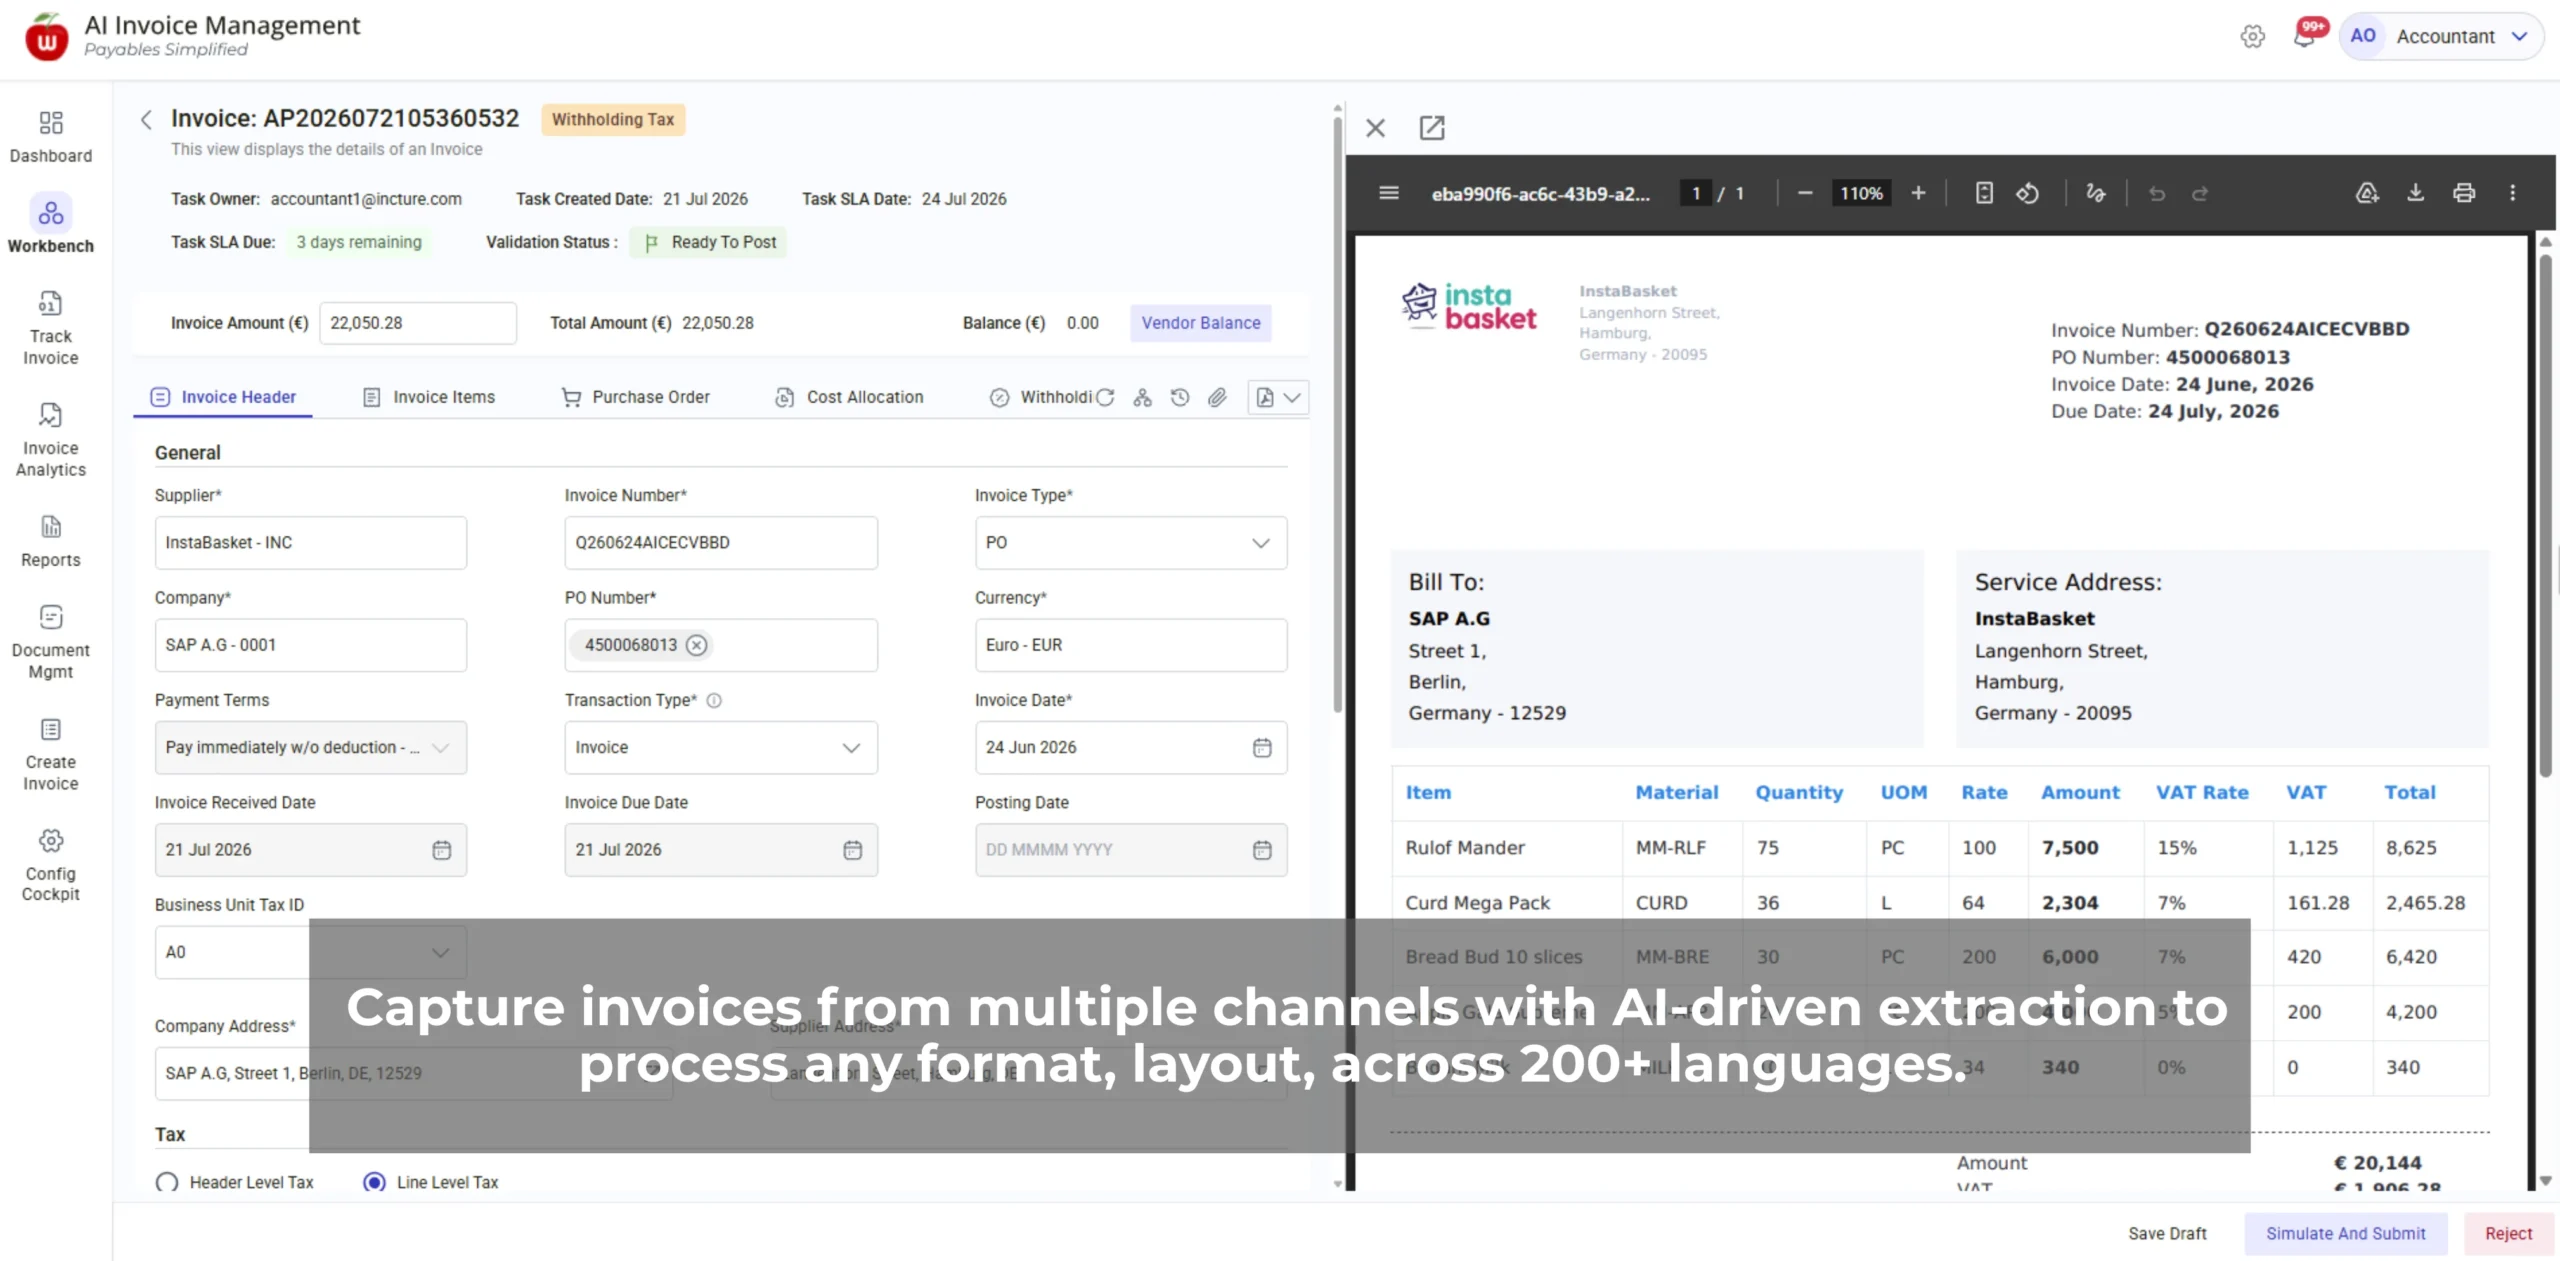Click the fit to page icon
This screenshot has width=2560, height=1261.
pyautogui.click(x=1984, y=193)
